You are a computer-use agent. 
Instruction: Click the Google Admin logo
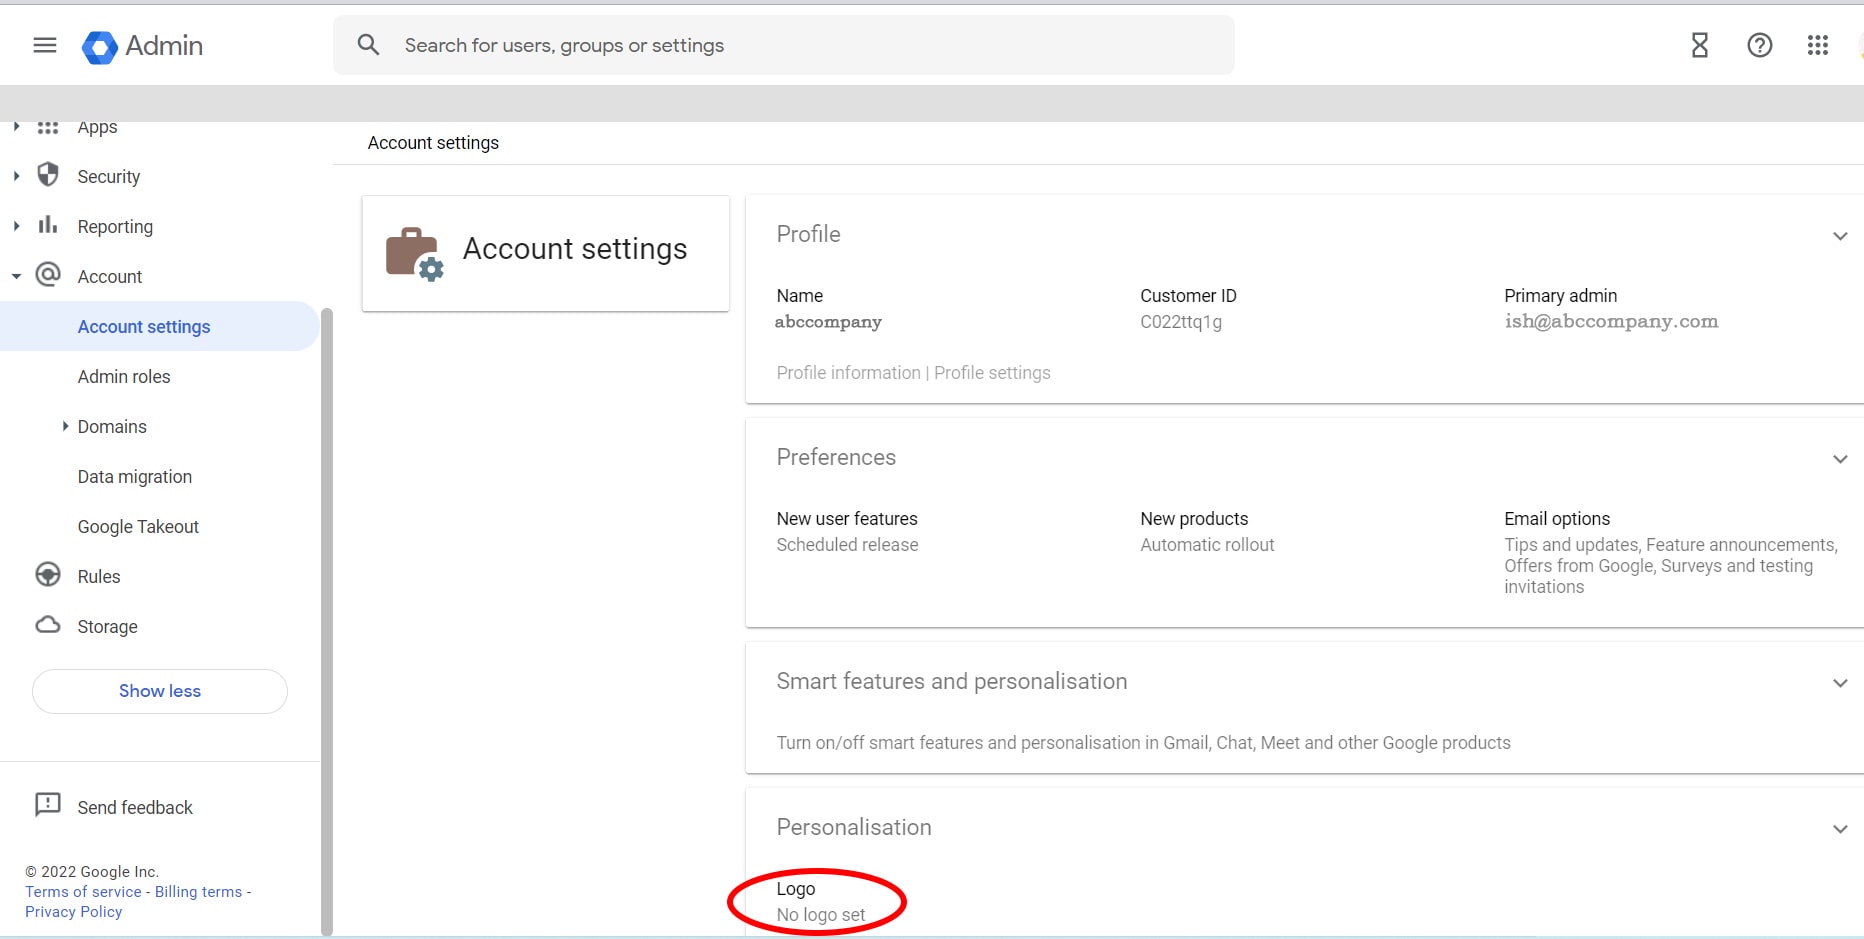coord(142,46)
